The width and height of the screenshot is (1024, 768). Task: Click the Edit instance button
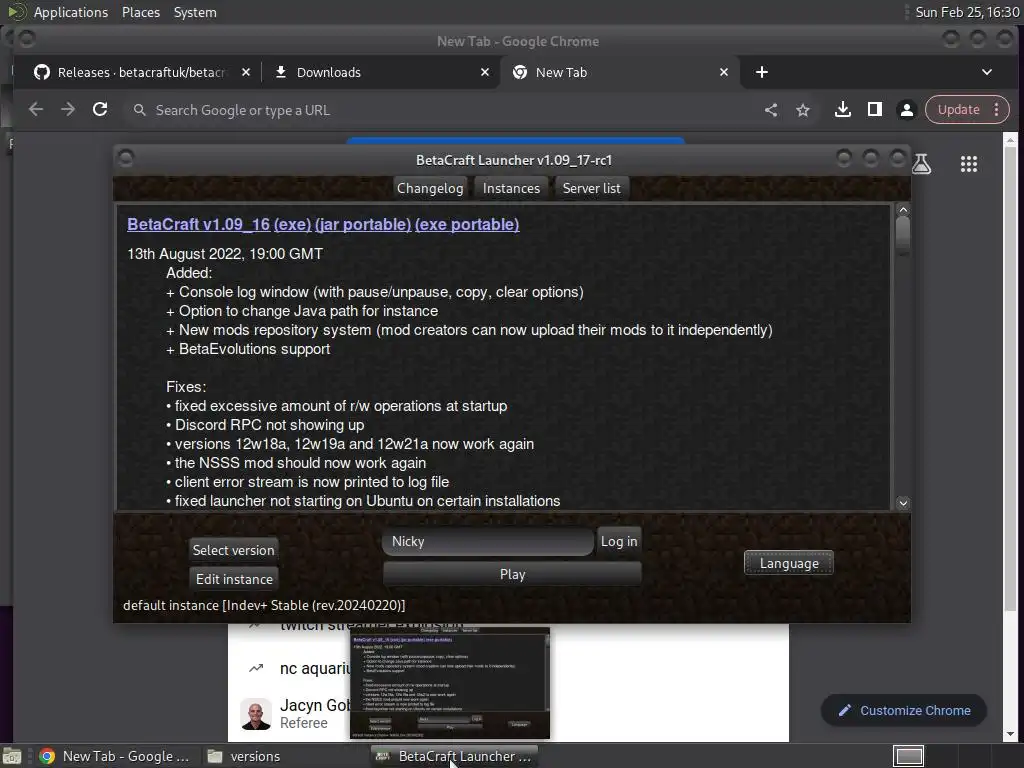(234, 579)
